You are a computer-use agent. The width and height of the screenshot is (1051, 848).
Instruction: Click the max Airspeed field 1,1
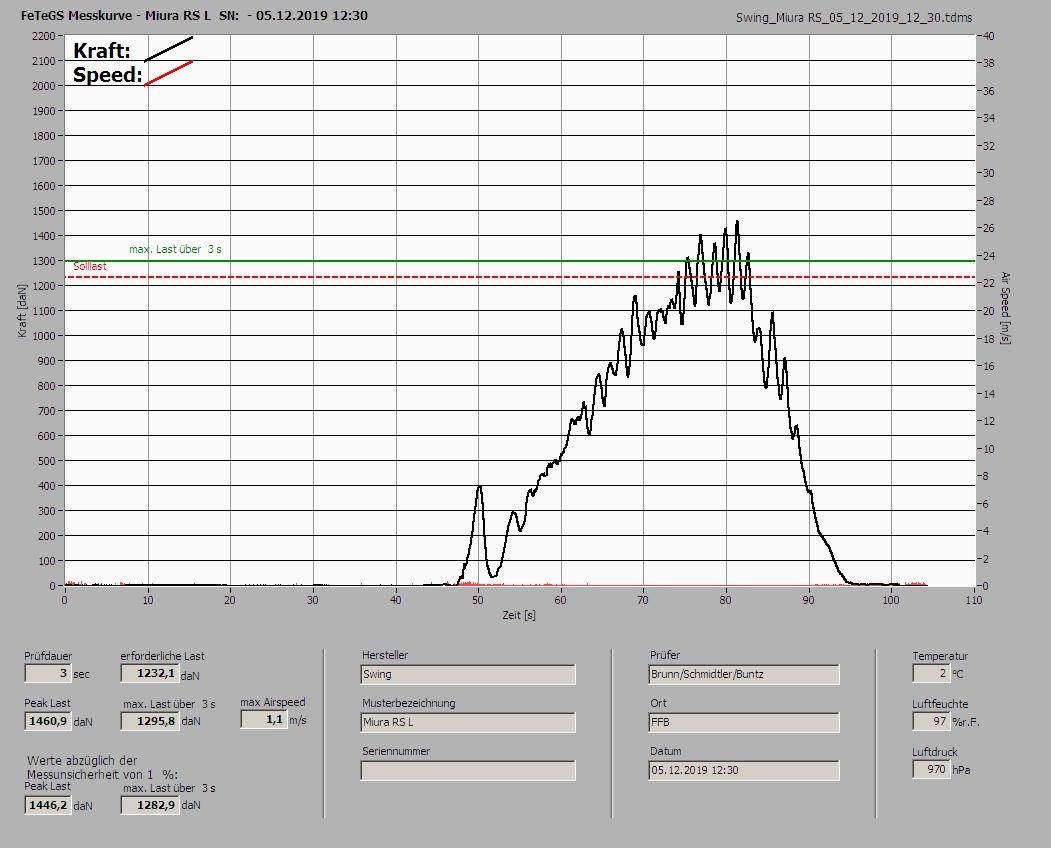point(263,719)
